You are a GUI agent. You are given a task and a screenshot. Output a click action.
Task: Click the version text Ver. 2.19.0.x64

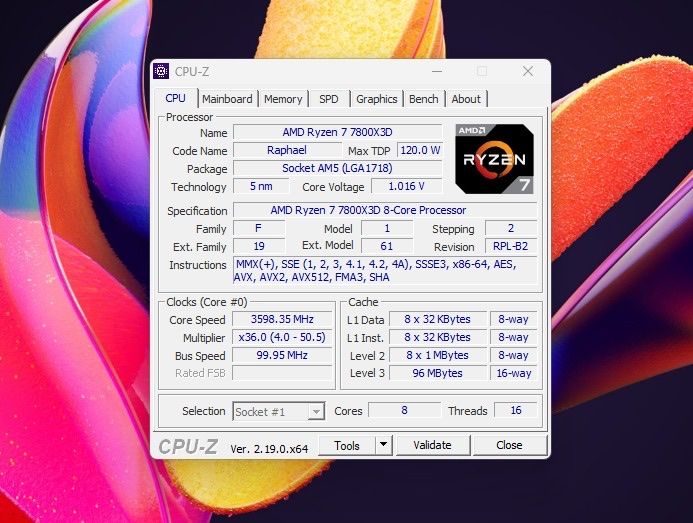[x=269, y=449]
